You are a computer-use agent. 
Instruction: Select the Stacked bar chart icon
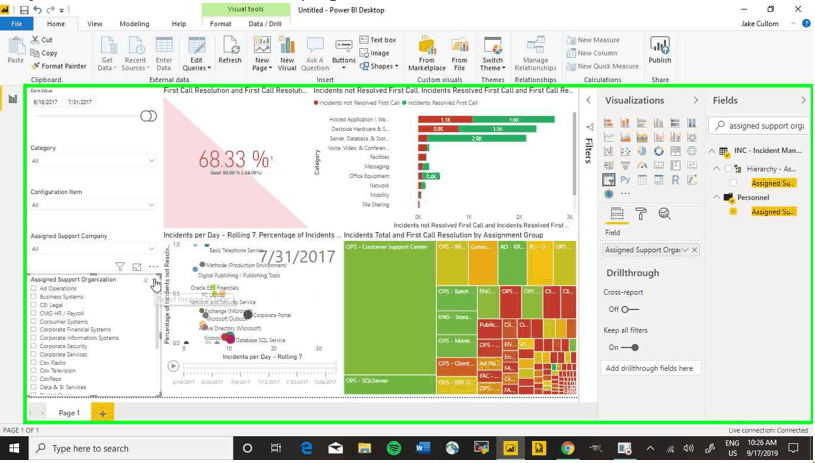point(609,123)
